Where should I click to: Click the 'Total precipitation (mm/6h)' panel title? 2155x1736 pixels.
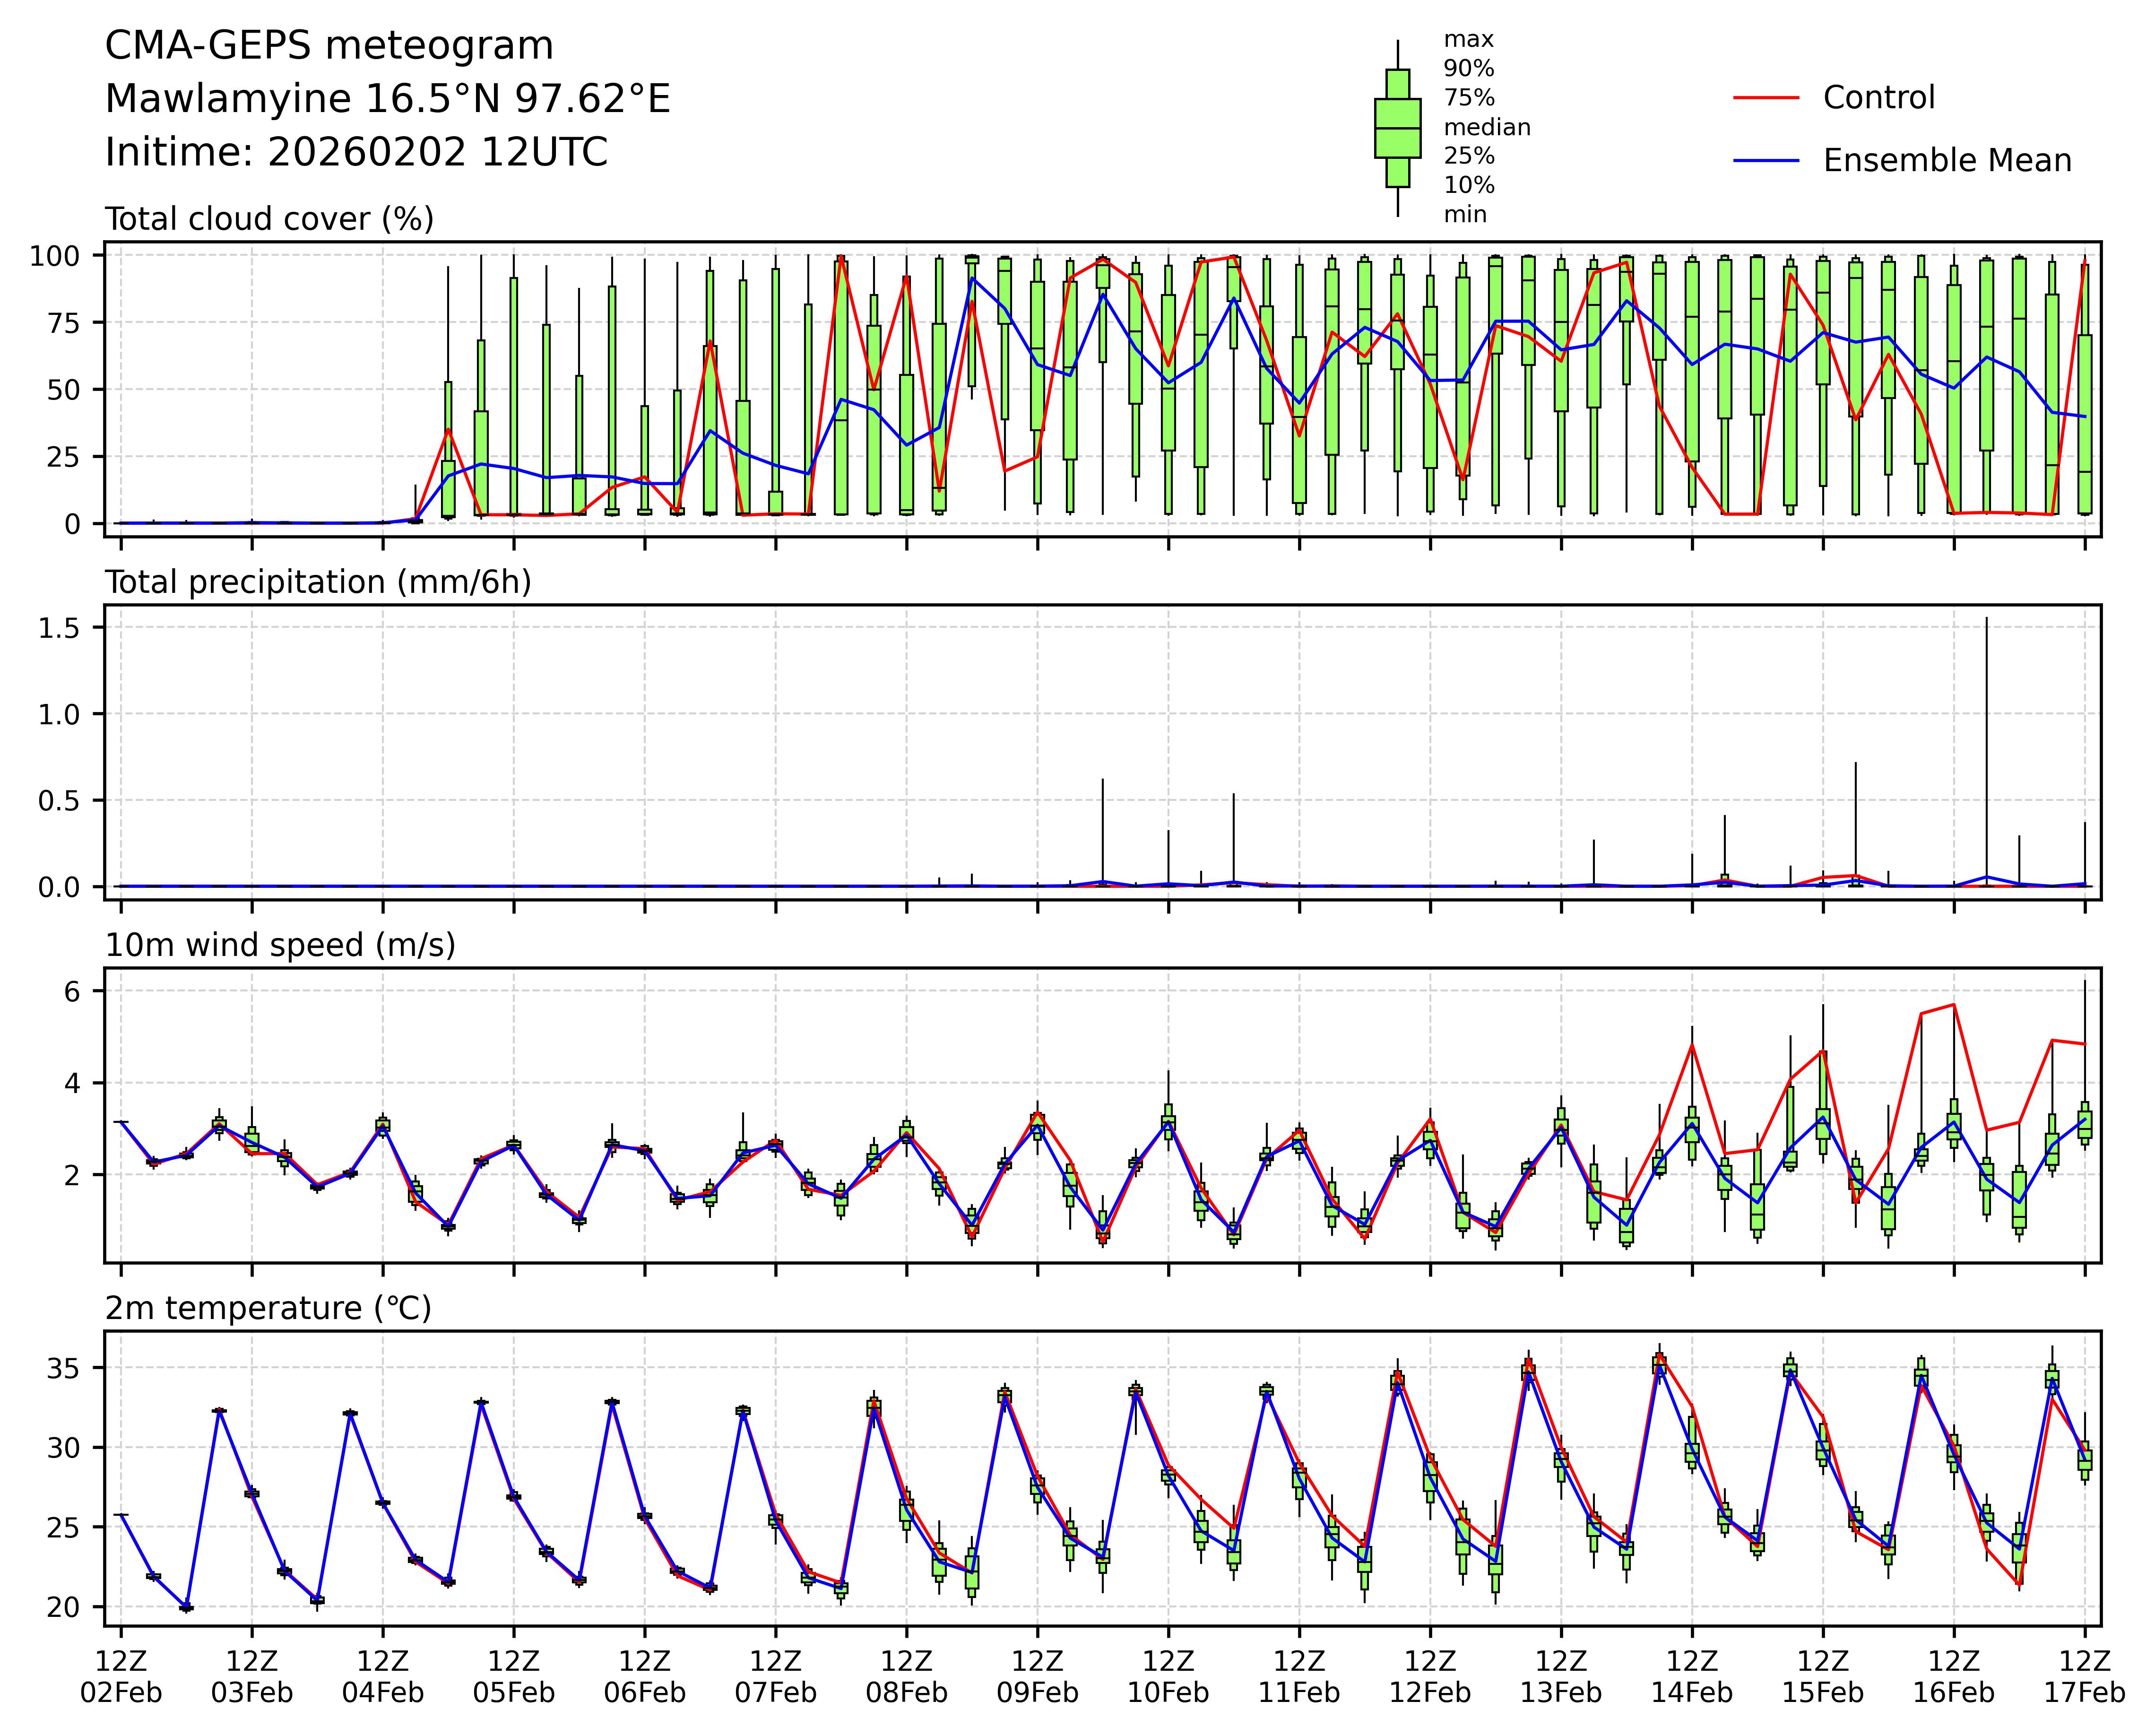coord(318,582)
